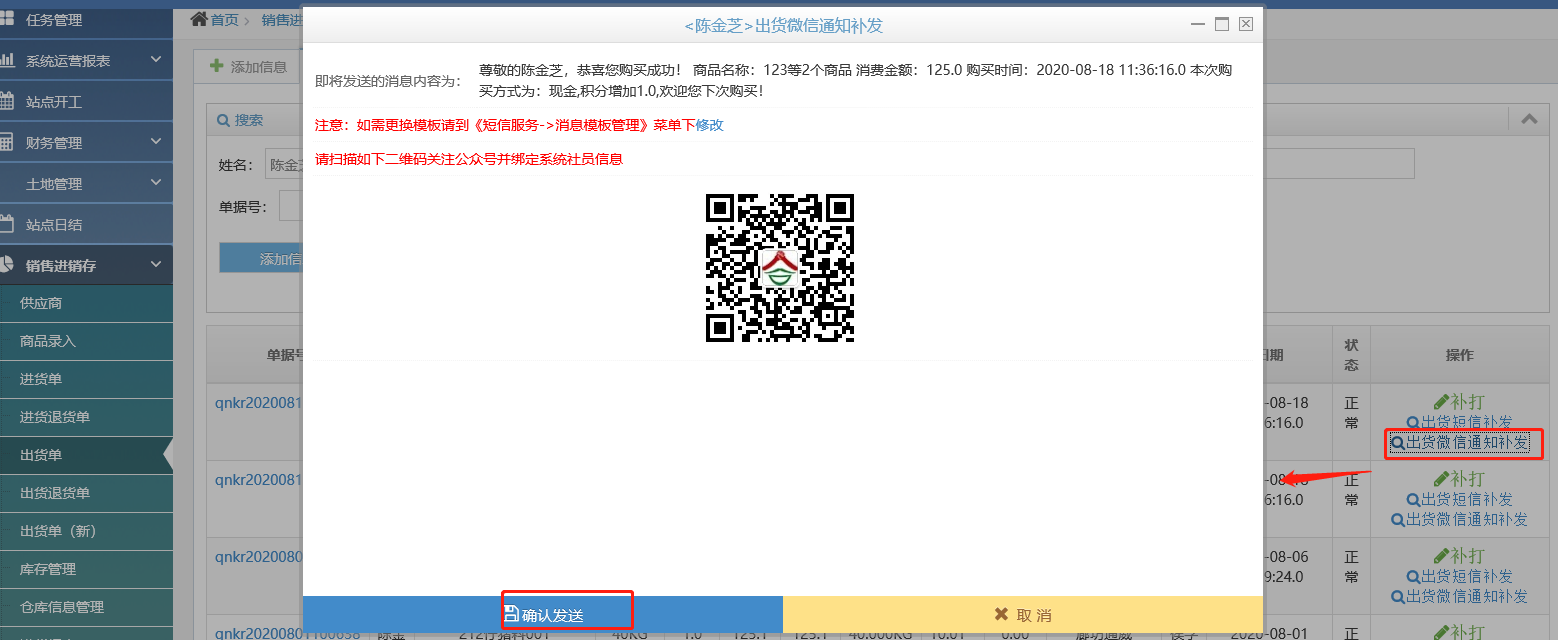Image resolution: width=1558 pixels, height=640 pixels.
Task: Go to 首页 breadcrumb link
Action: click(225, 20)
